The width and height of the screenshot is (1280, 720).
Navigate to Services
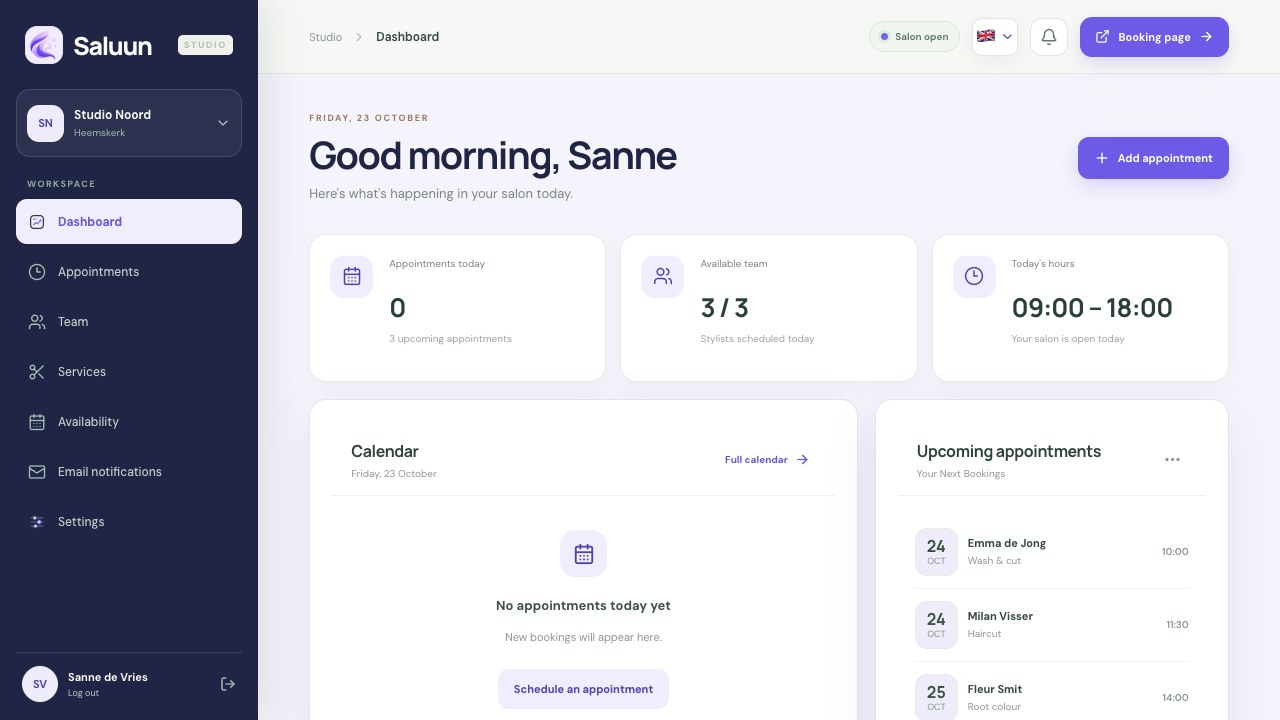pyautogui.click(x=129, y=372)
